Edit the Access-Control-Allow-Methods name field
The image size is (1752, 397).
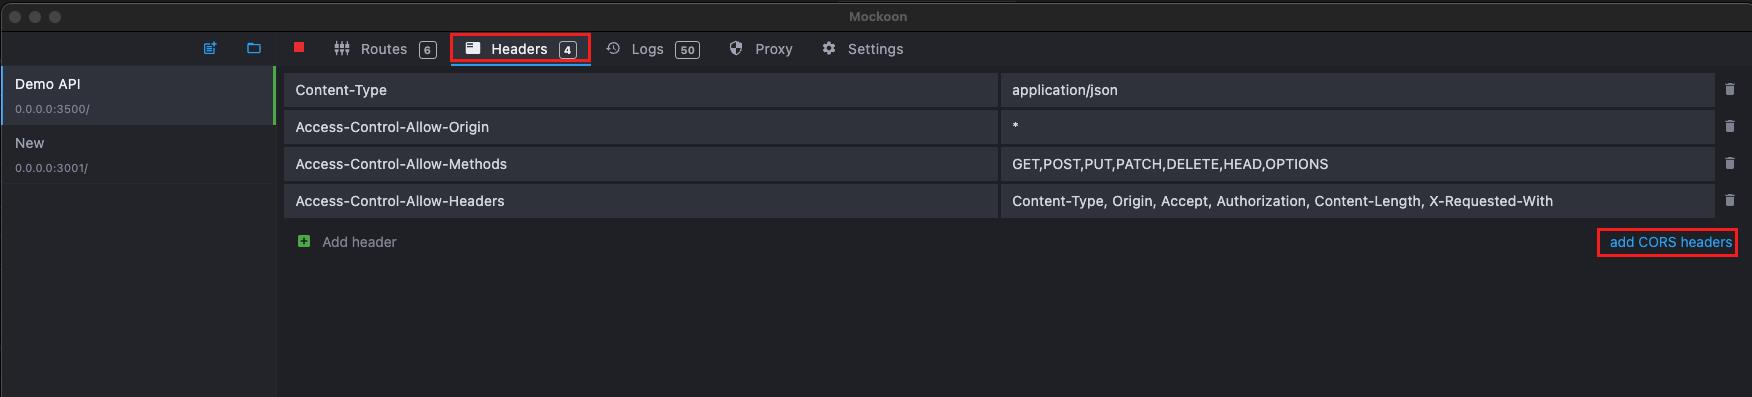pos(640,164)
